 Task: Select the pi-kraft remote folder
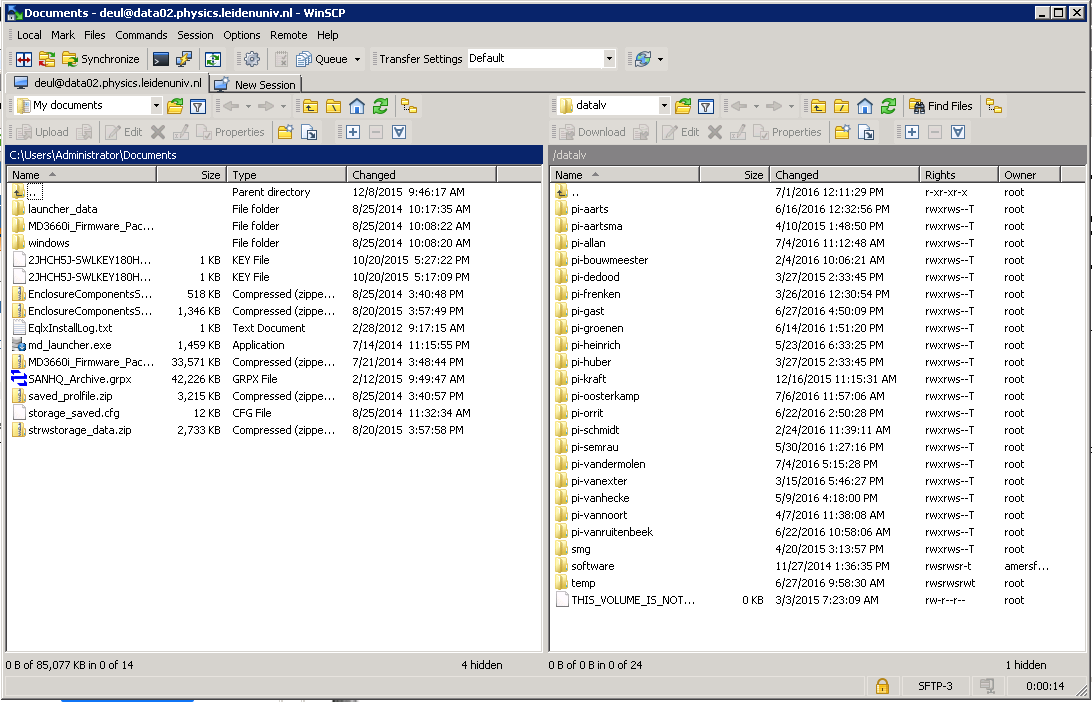click(588, 379)
